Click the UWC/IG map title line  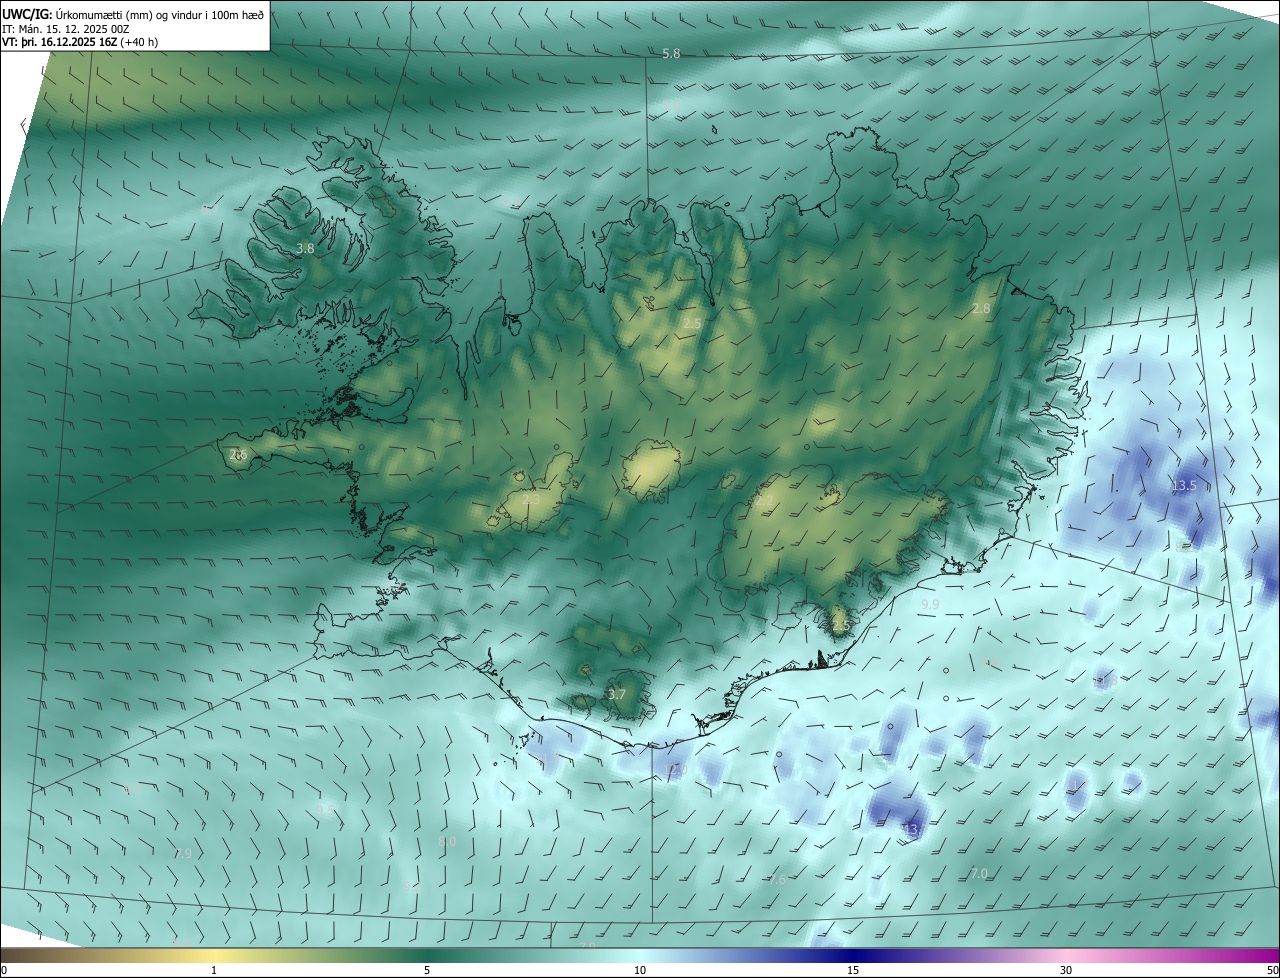133,13
